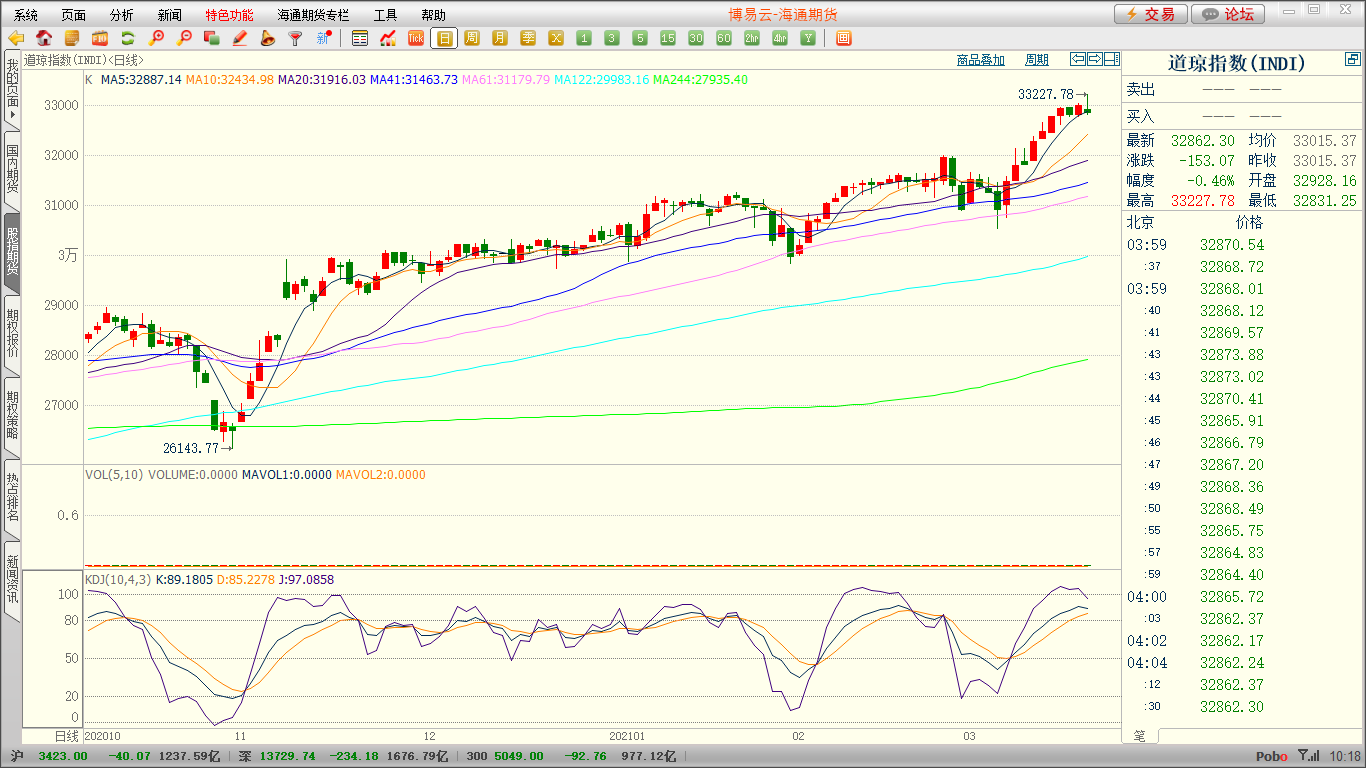Click the left arrow chart navigation icon
The width and height of the screenshot is (1366, 768).
coord(1077,59)
